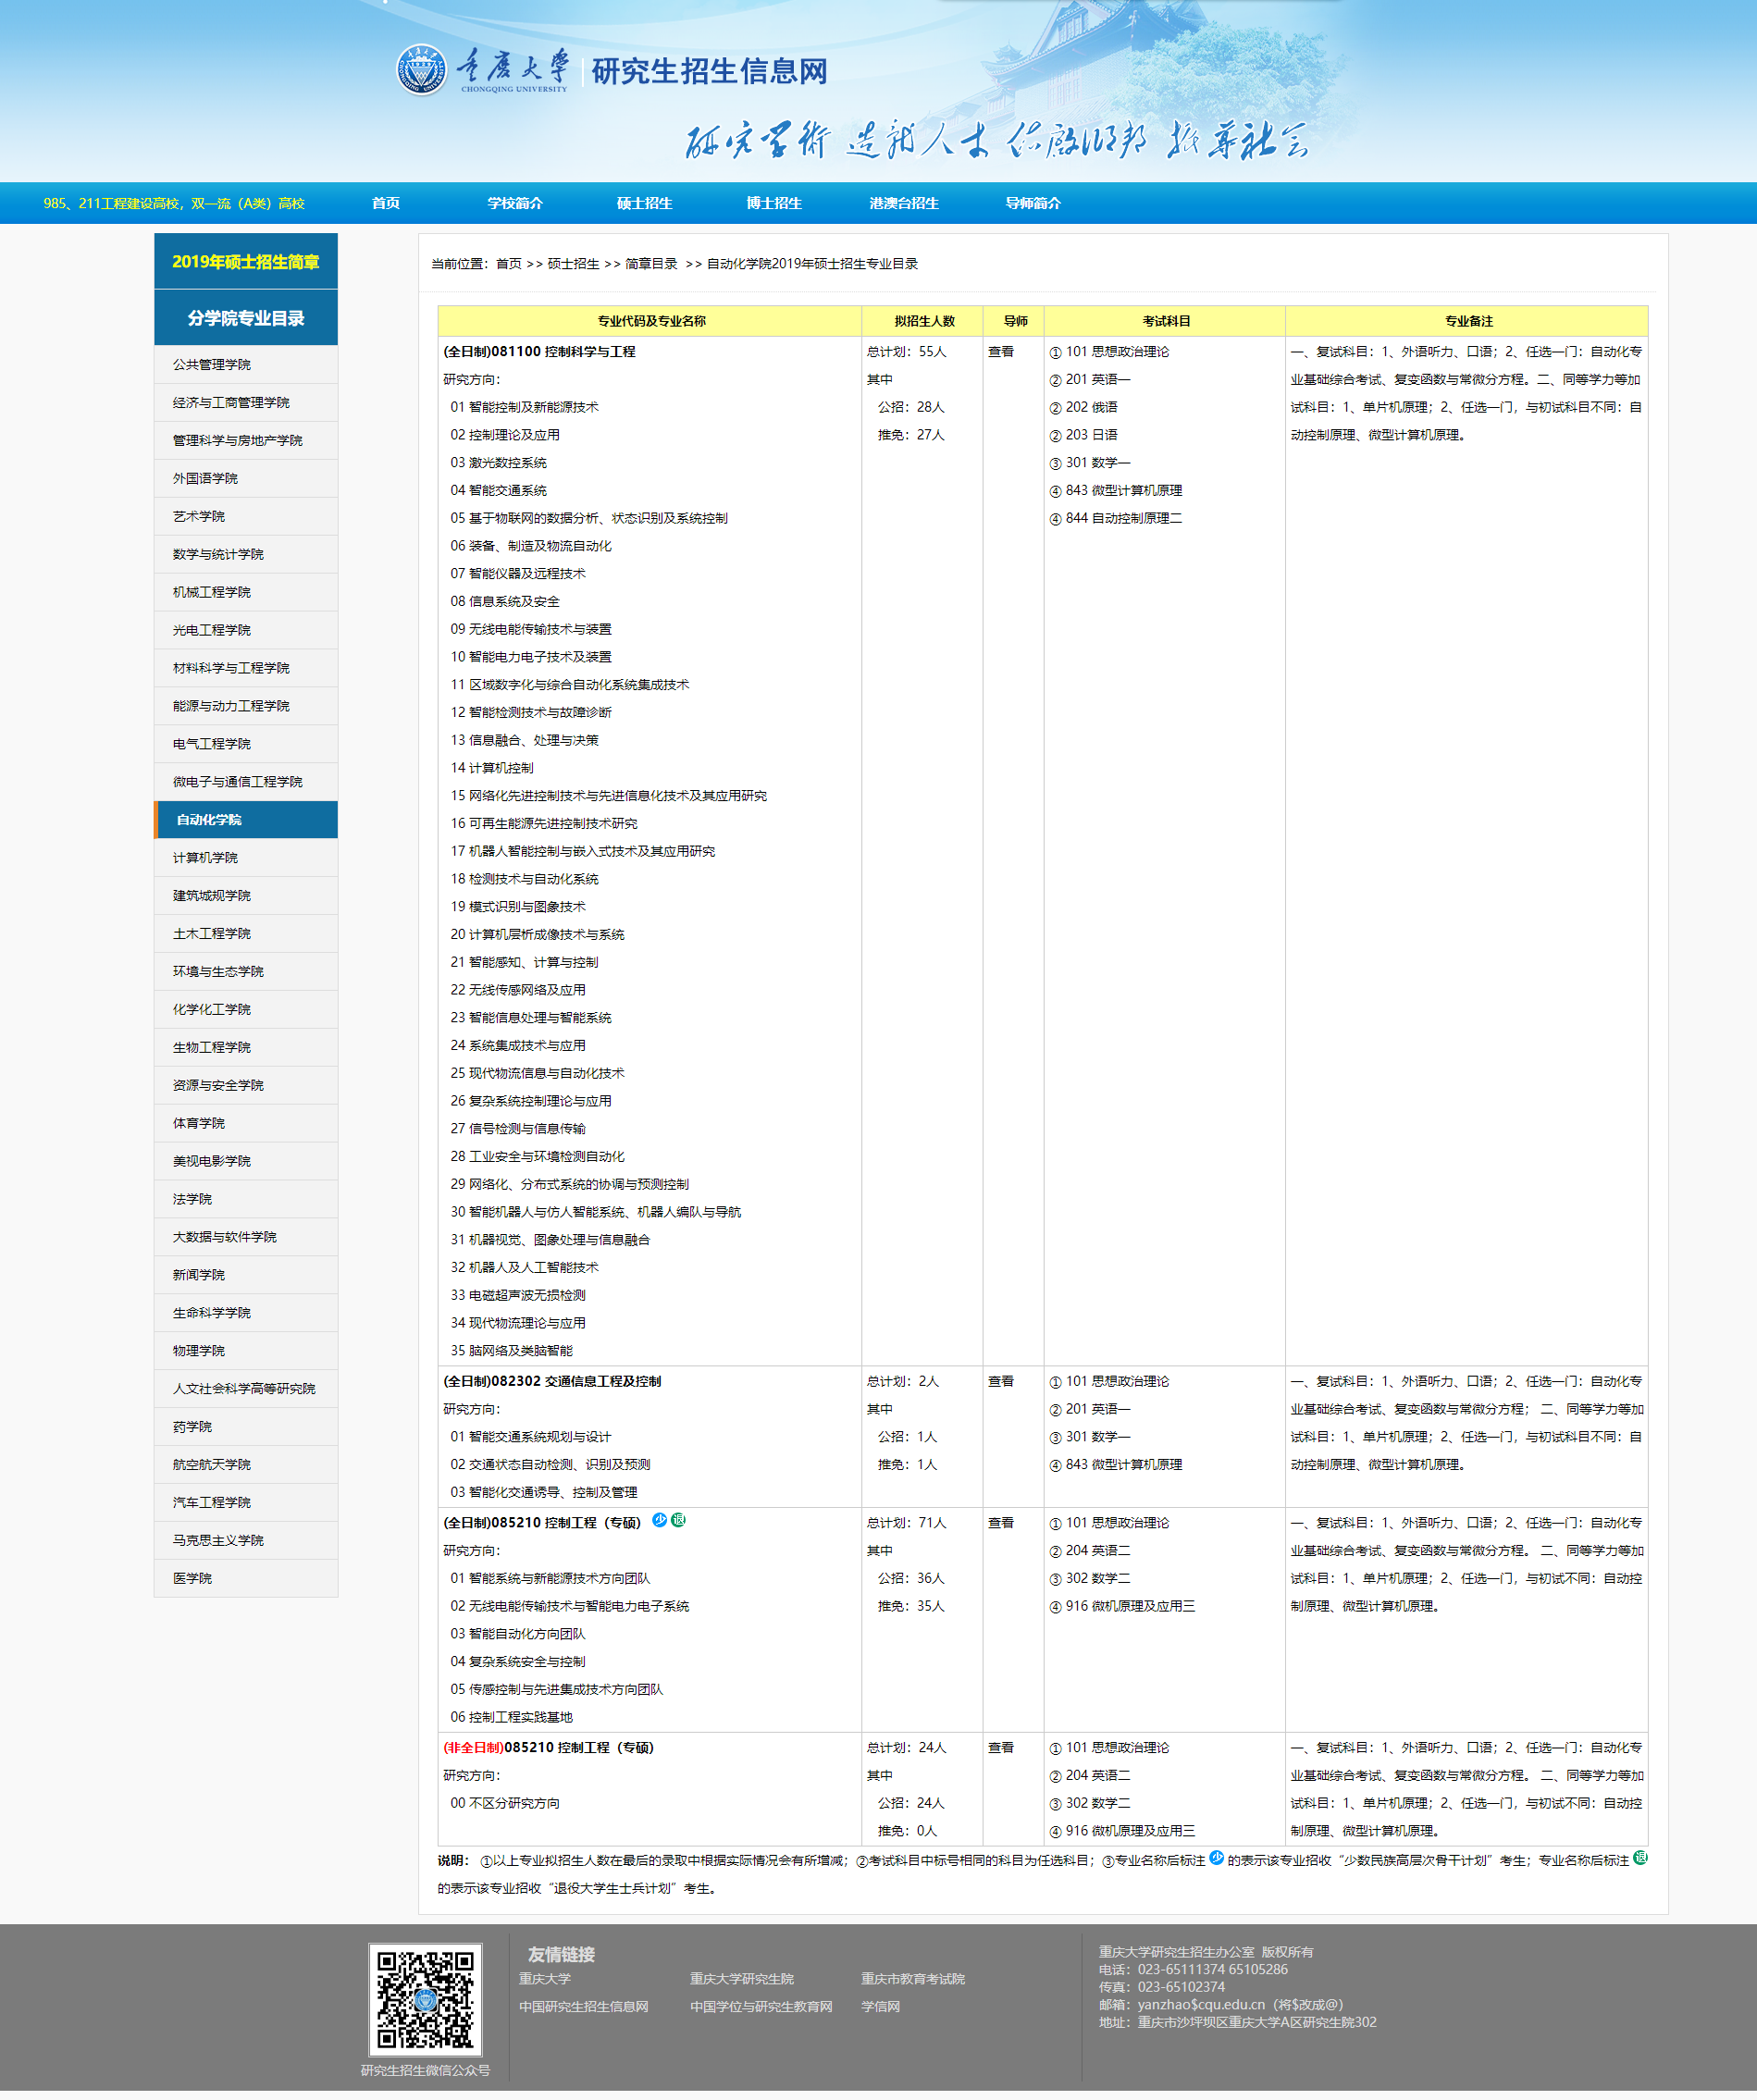Select 经济与工商管理学院 in the sidebar
The width and height of the screenshot is (1757, 2100).
point(246,403)
